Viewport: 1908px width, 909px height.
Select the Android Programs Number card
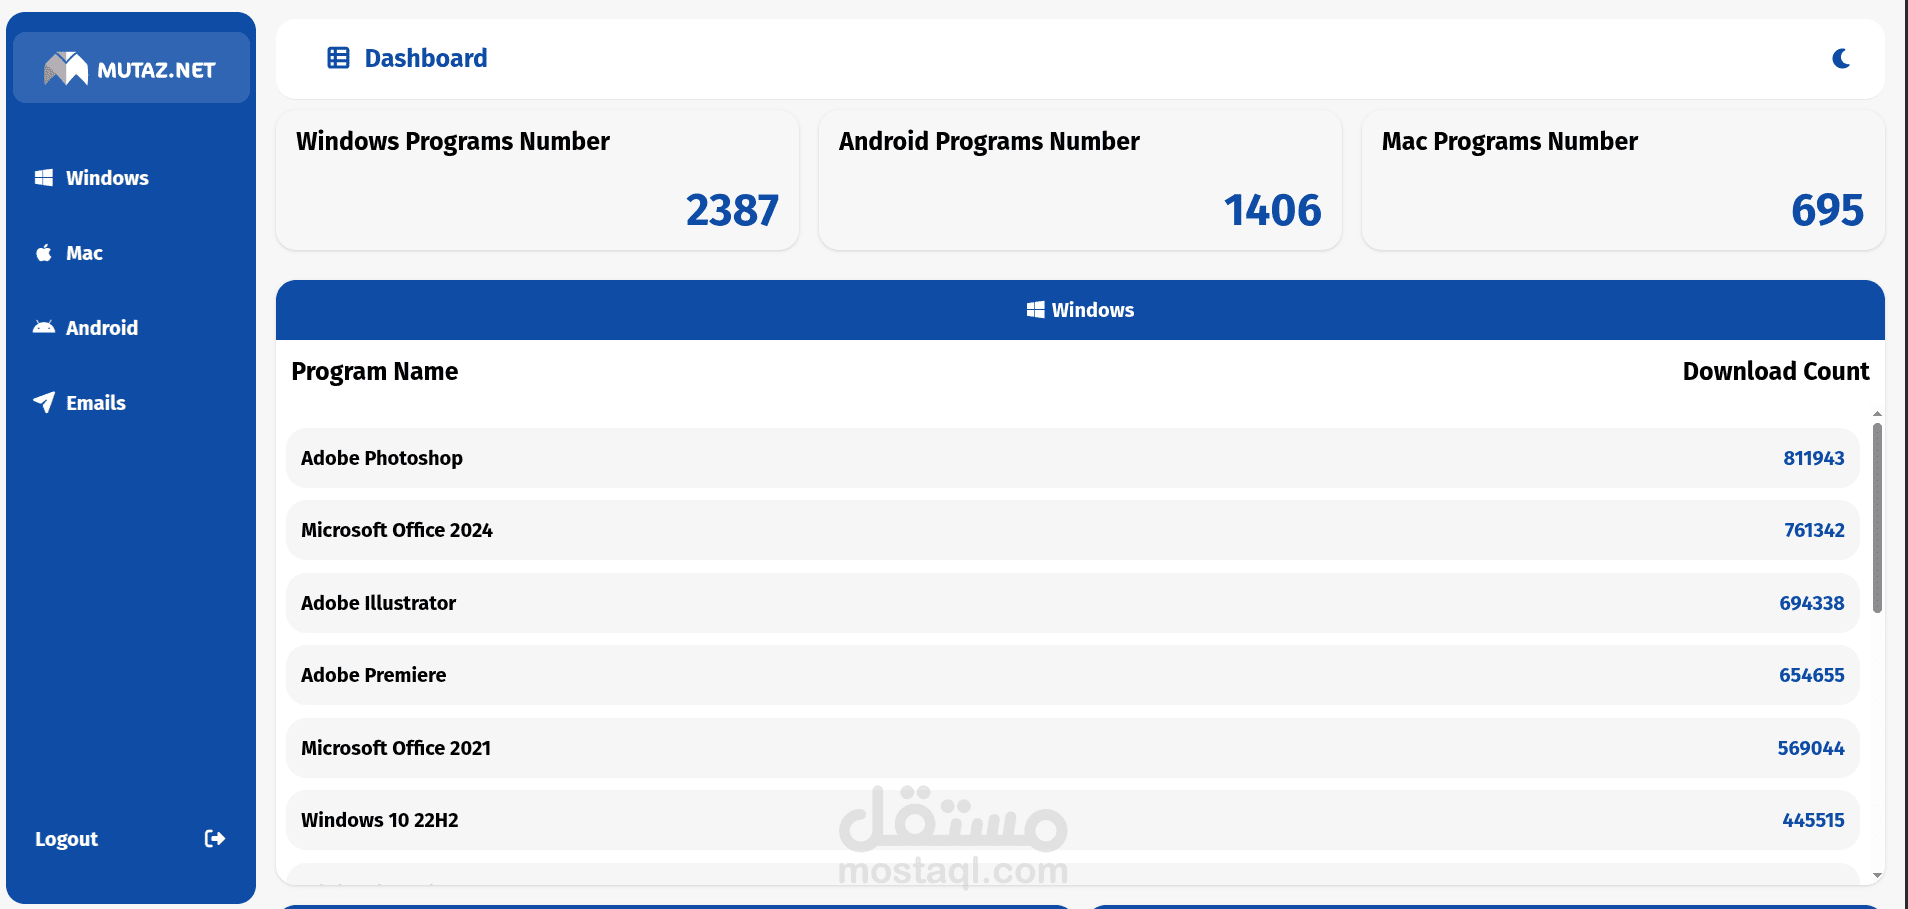pos(1080,180)
